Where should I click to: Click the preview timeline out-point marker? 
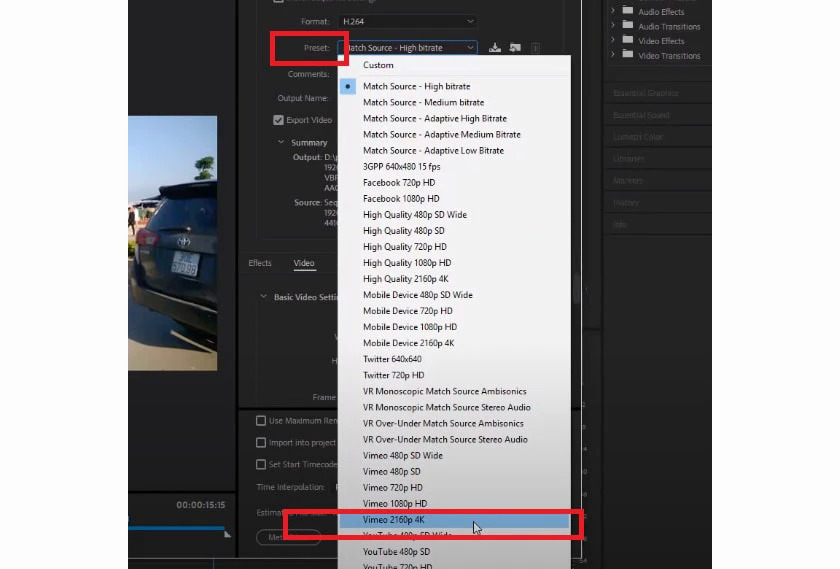click(227, 534)
